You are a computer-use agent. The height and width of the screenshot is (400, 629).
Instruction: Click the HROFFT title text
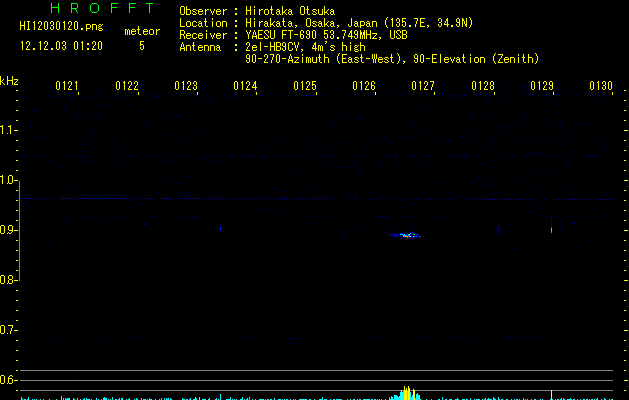102,8
